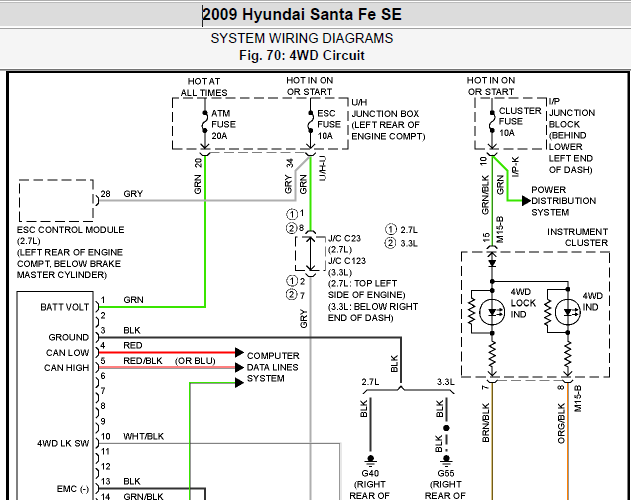Click the dashed joint connector symbol

click(310, 254)
